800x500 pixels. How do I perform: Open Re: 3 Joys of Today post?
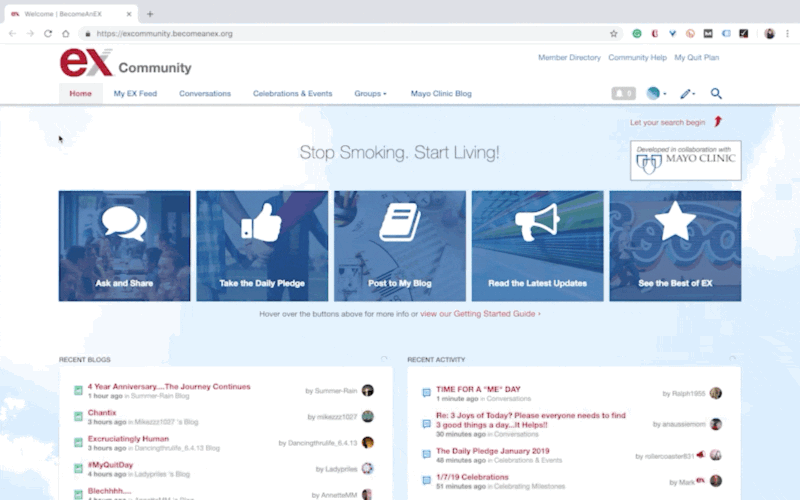coord(531,420)
